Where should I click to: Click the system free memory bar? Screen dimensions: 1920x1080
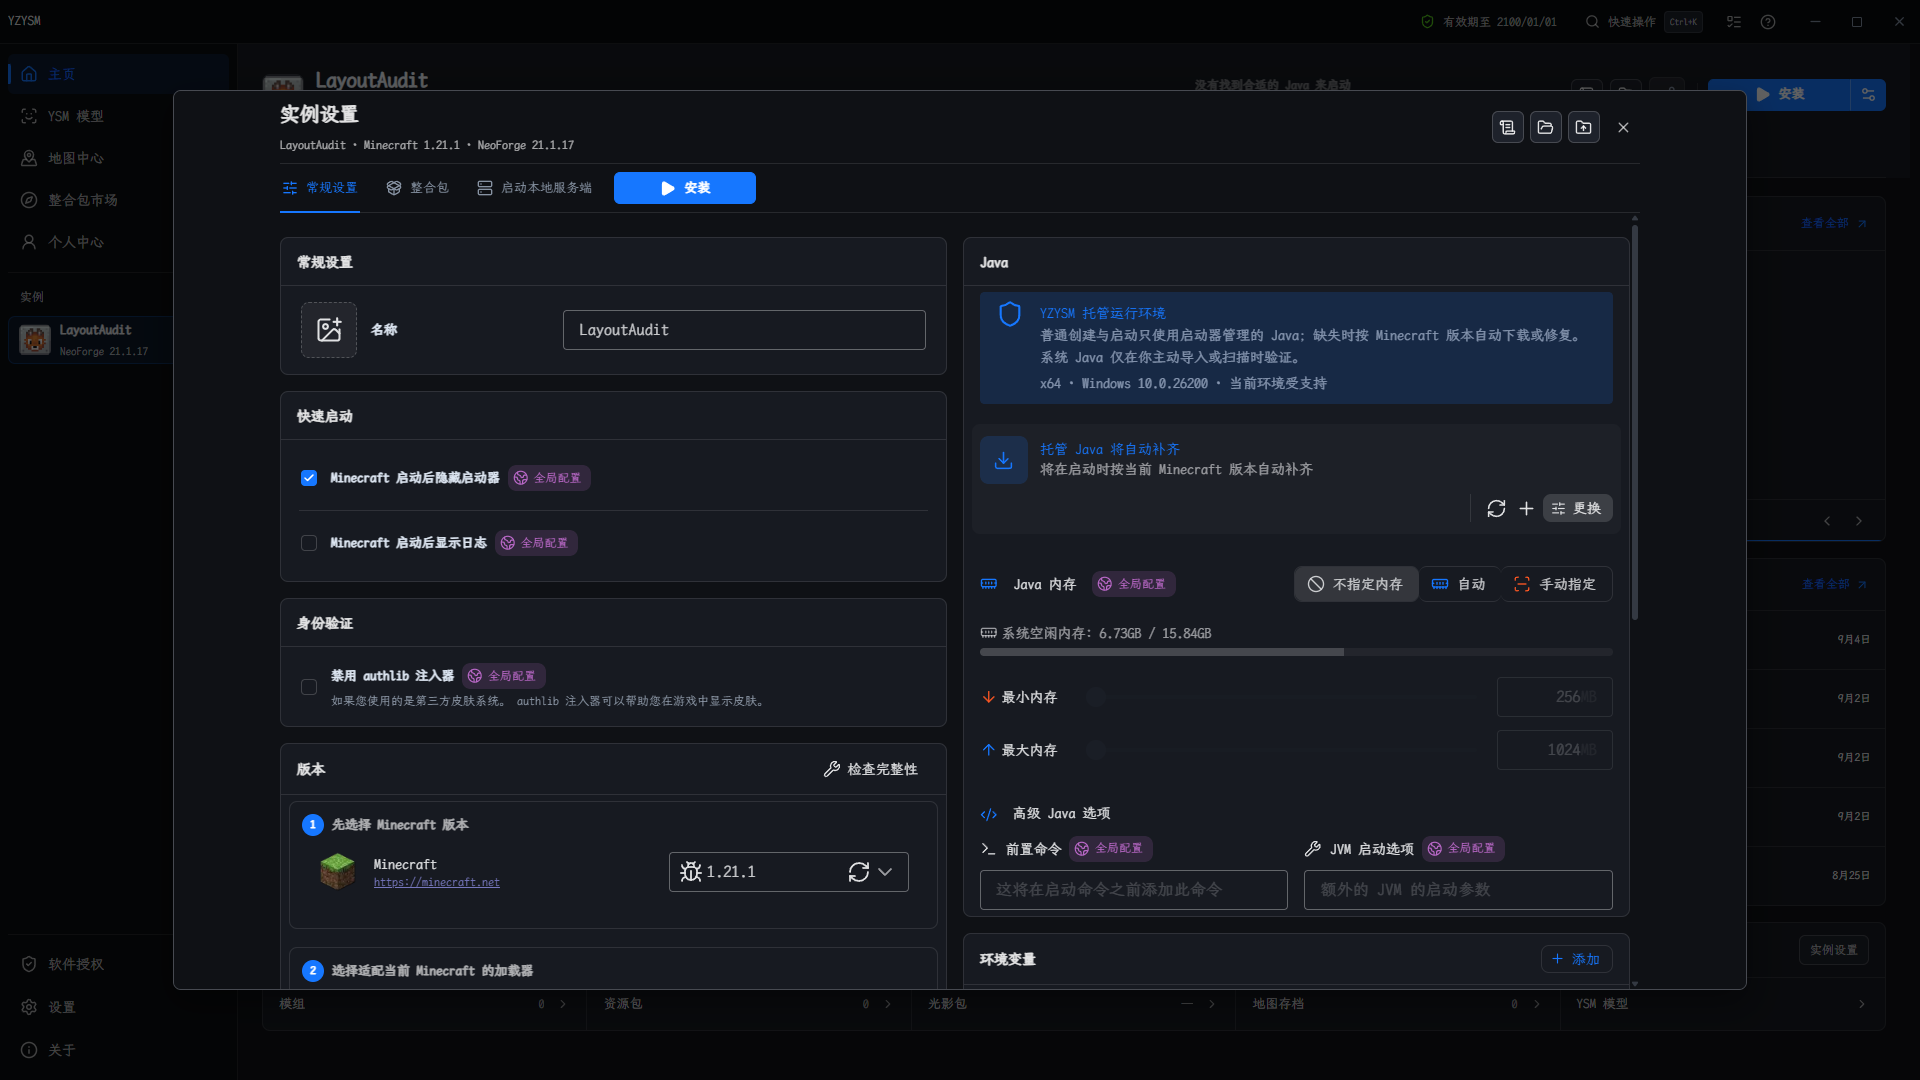coord(1296,652)
